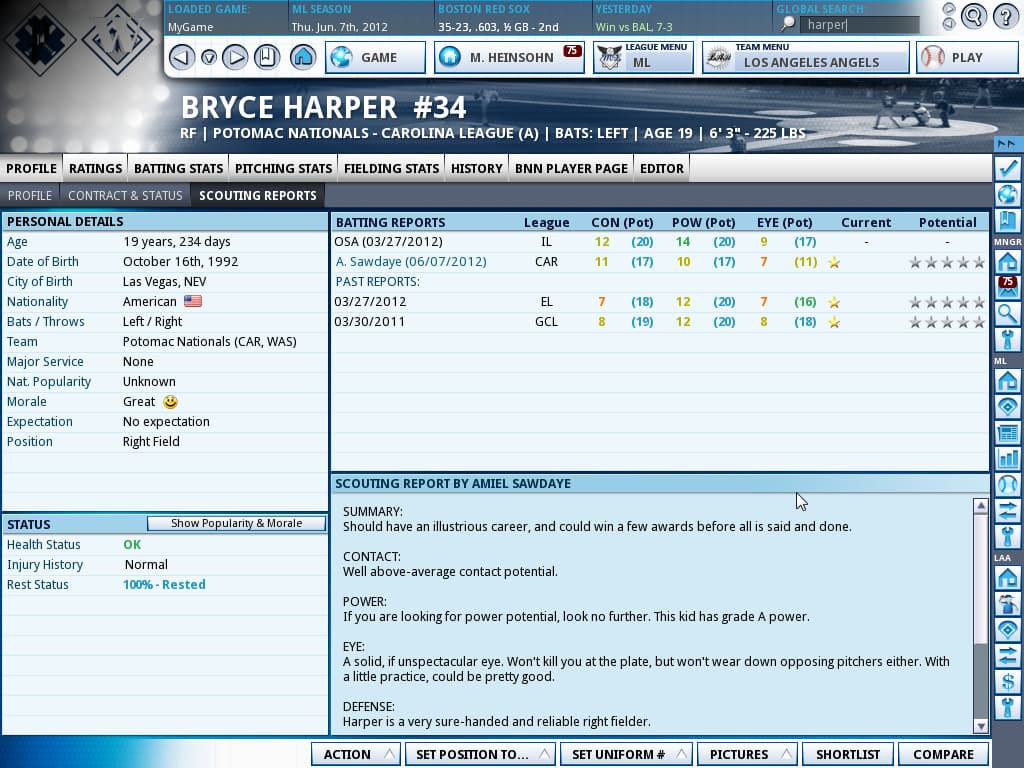Click the scouting report scrollbar down arrow
The height and width of the screenshot is (768, 1024).
980,726
